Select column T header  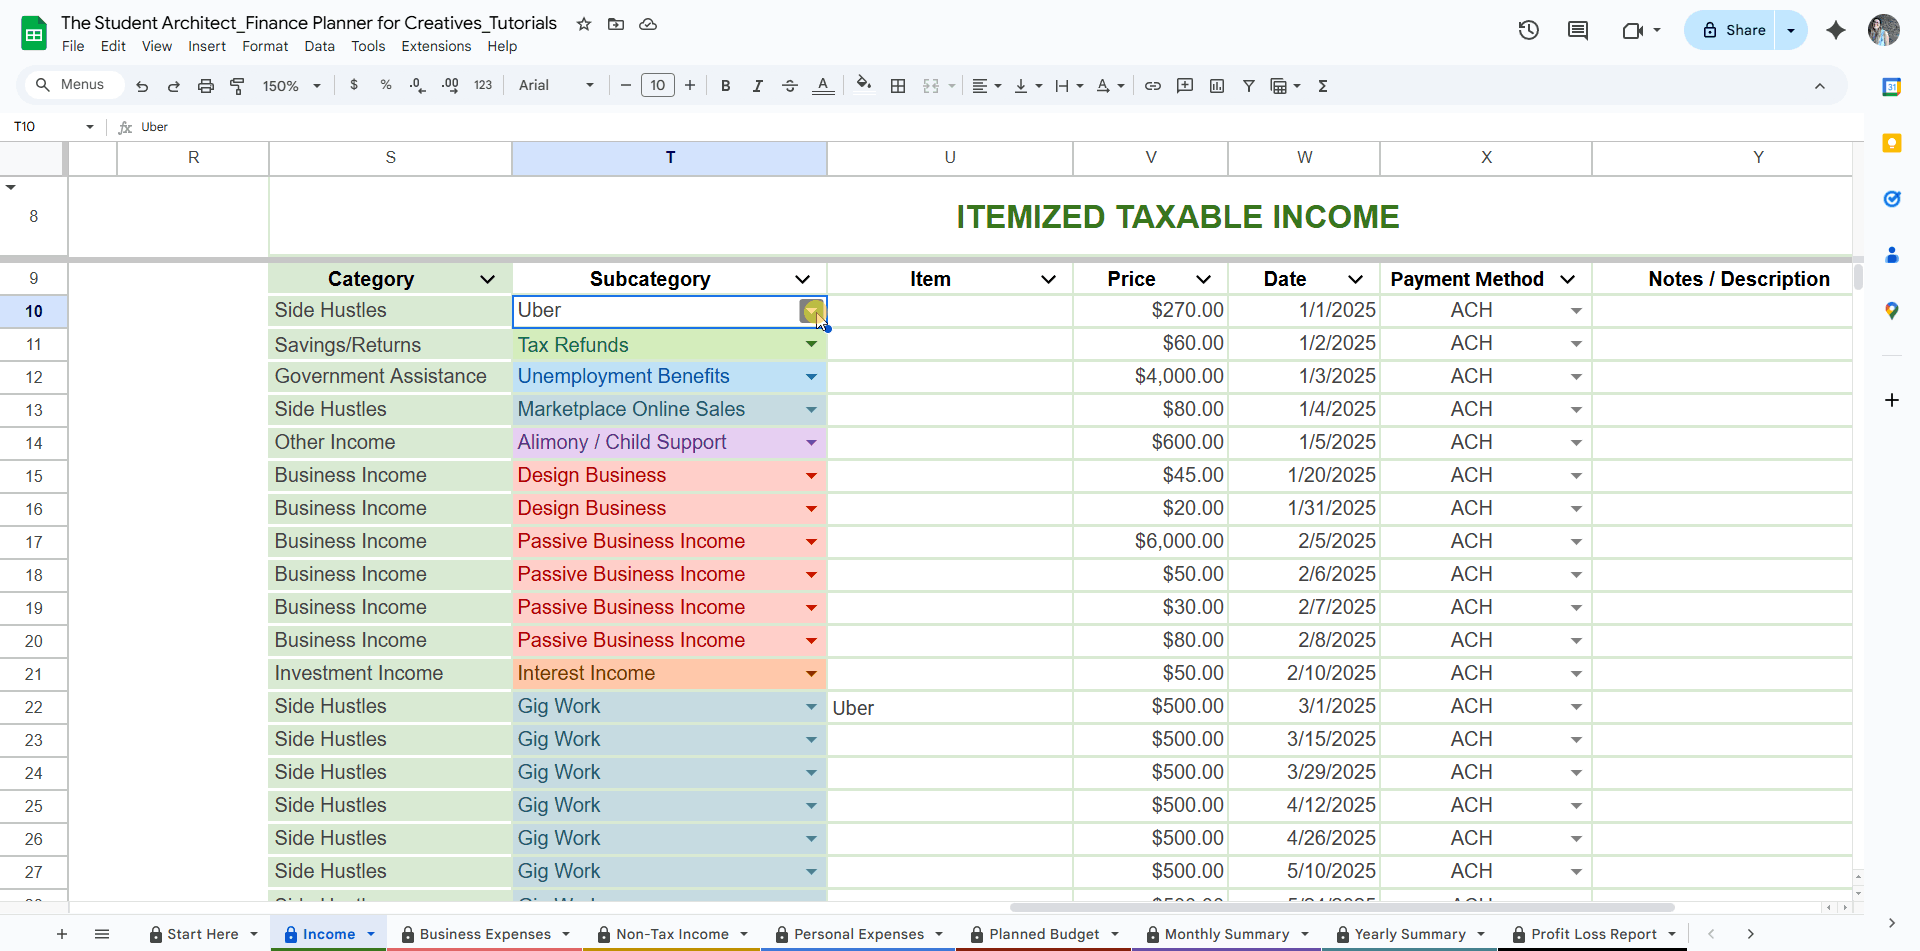pos(670,158)
